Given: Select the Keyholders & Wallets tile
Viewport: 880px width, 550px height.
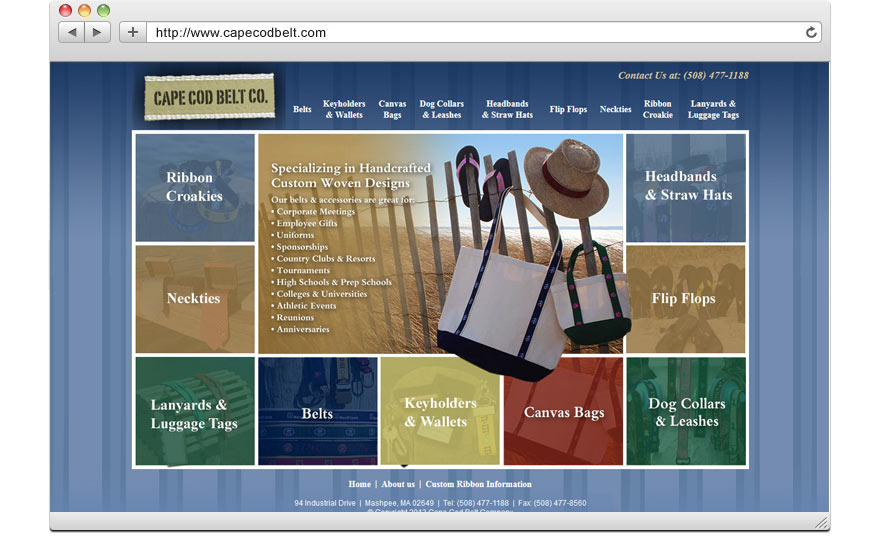Looking at the screenshot, I should point(440,411).
